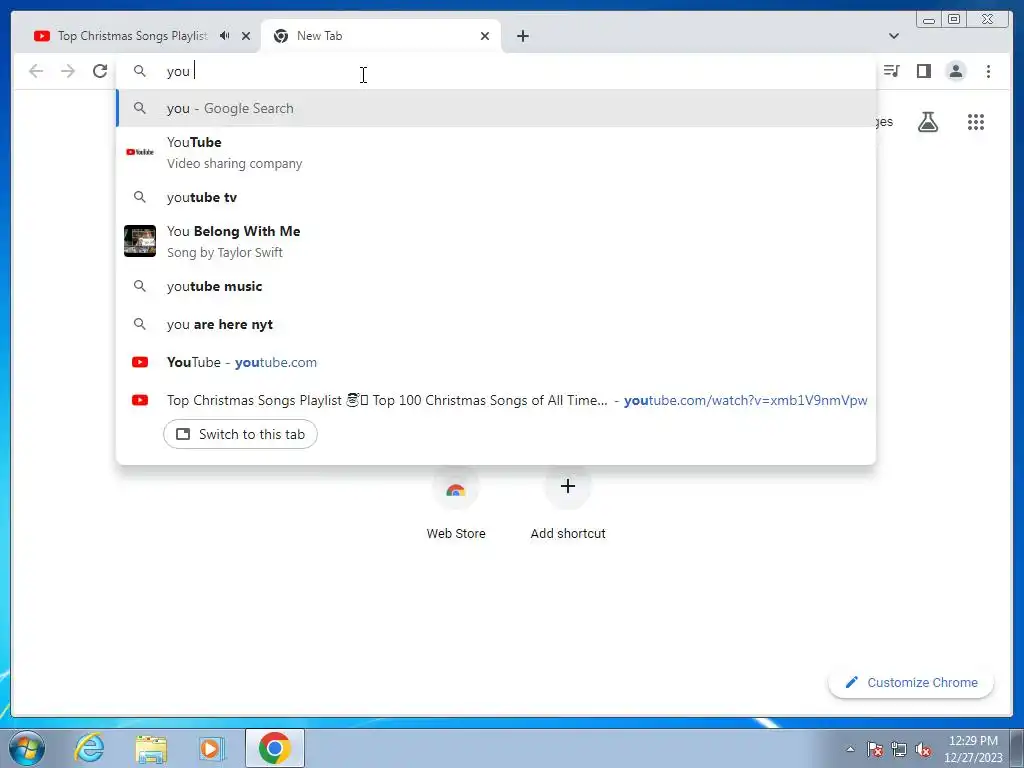This screenshot has width=1024, height=768.
Task: Open Windows Media Player on taskbar
Action: pos(212,748)
